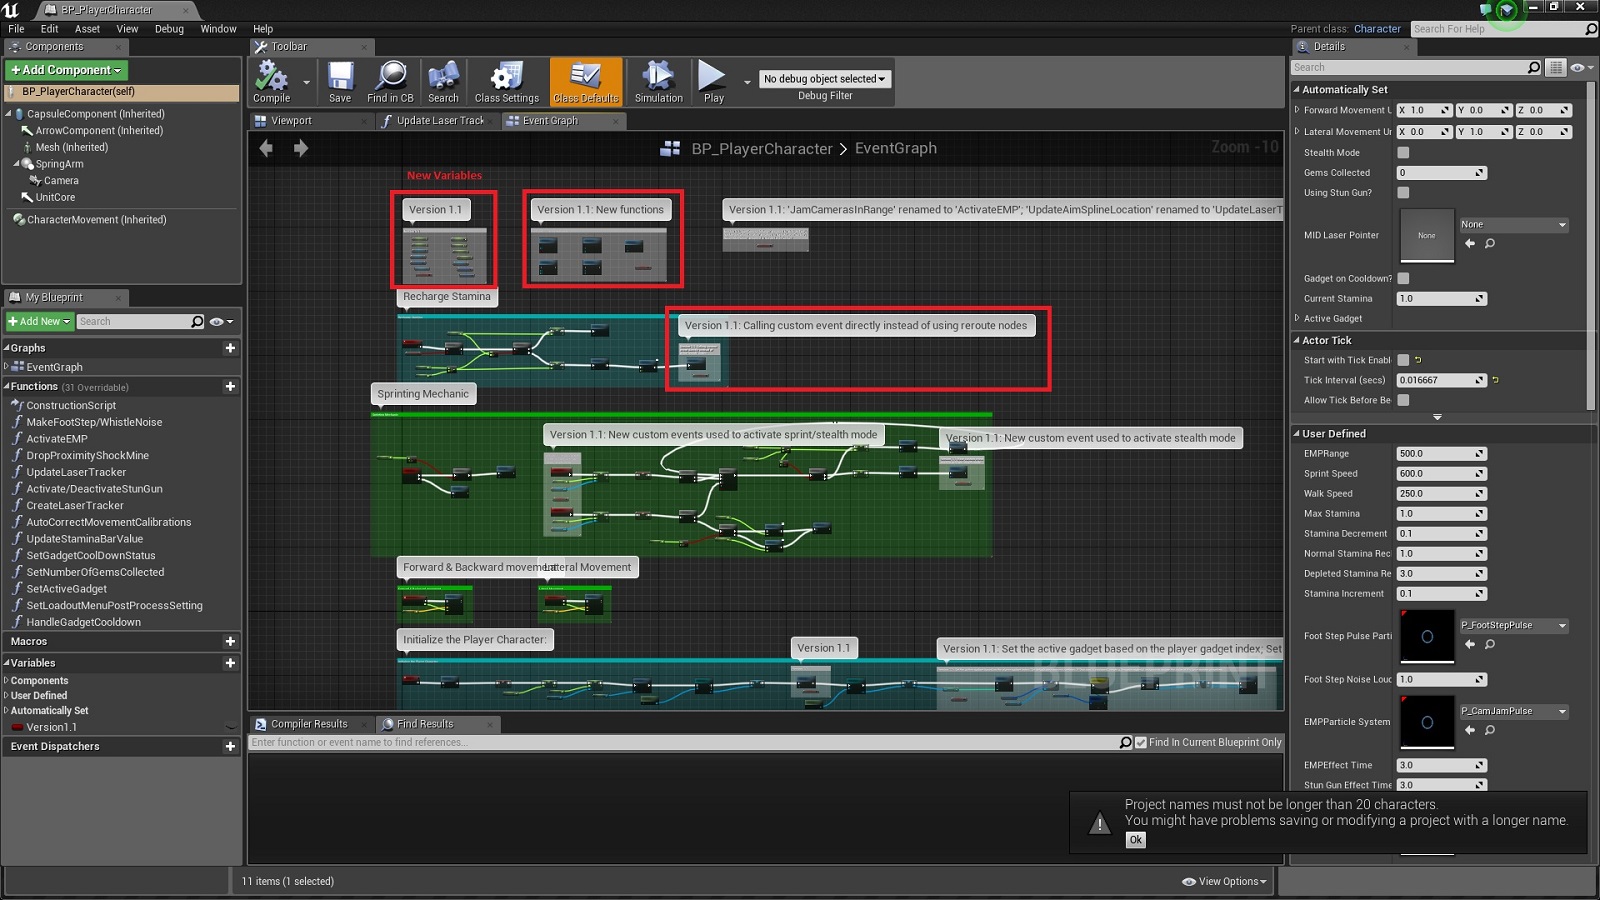Open Details visibility eye options
Viewport: 1600px width, 900px height.
pos(1580,67)
